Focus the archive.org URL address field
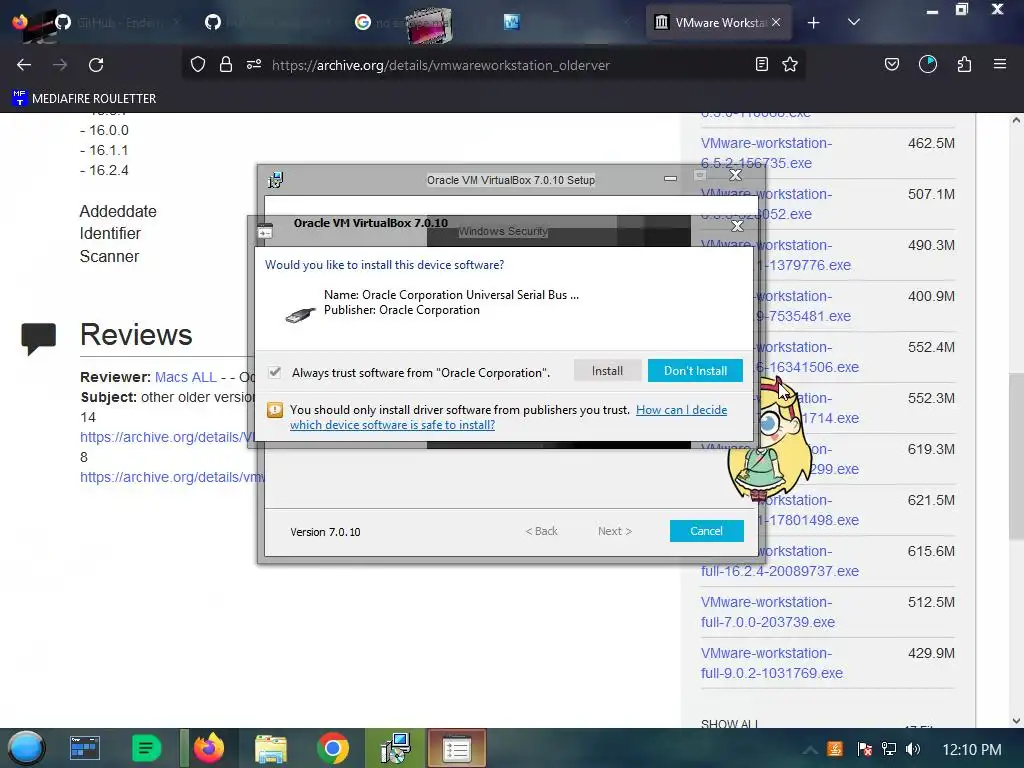This screenshot has height=768, width=1024. click(441, 65)
